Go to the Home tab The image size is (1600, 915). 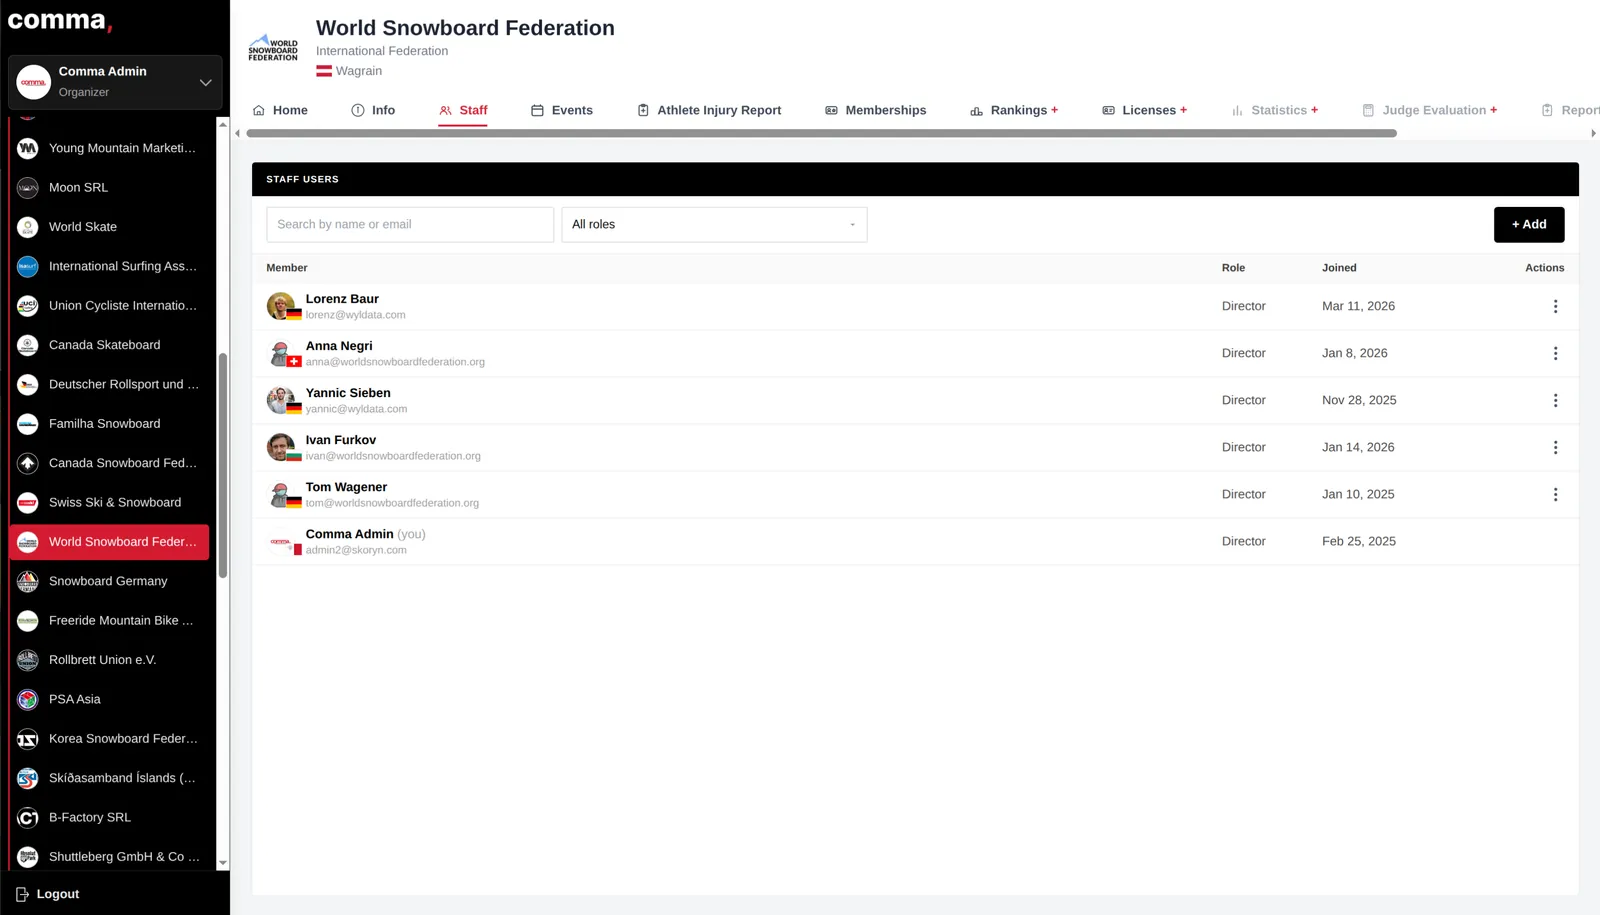point(280,110)
